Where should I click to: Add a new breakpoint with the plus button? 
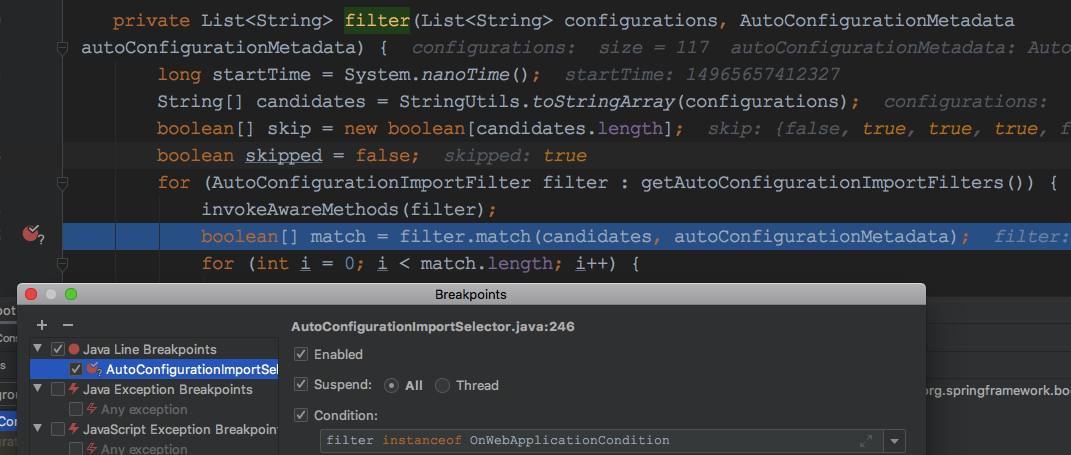click(42, 325)
